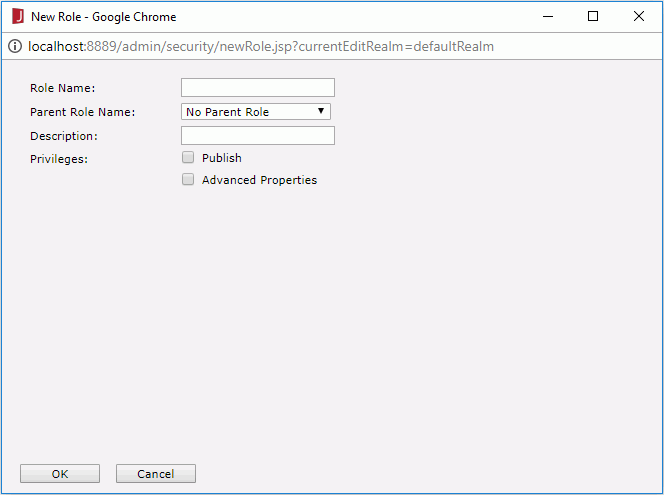The width and height of the screenshot is (664, 495).
Task: Confirm with the OK button
Action: (x=60, y=473)
